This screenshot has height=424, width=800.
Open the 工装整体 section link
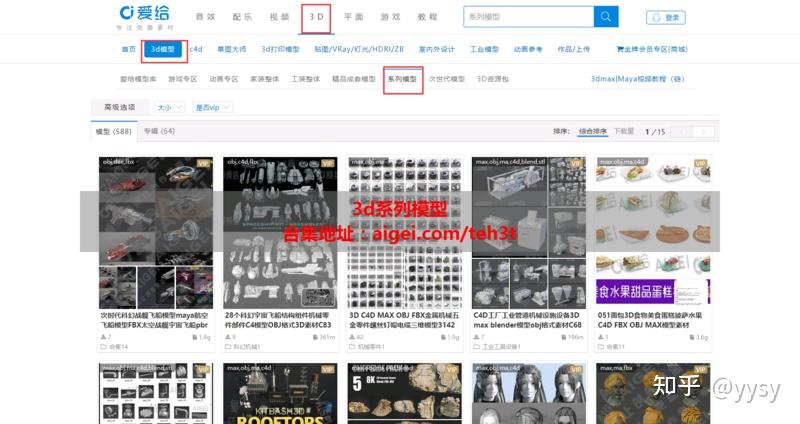(306, 79)
